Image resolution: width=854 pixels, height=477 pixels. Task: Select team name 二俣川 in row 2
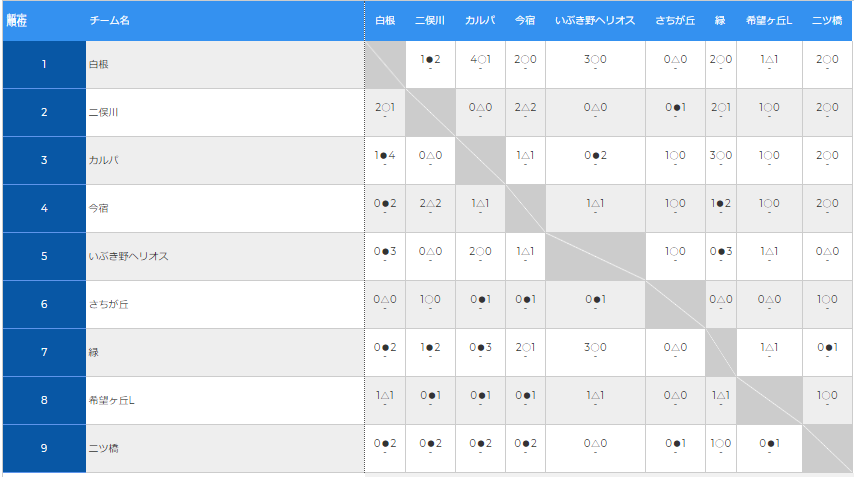103,112
